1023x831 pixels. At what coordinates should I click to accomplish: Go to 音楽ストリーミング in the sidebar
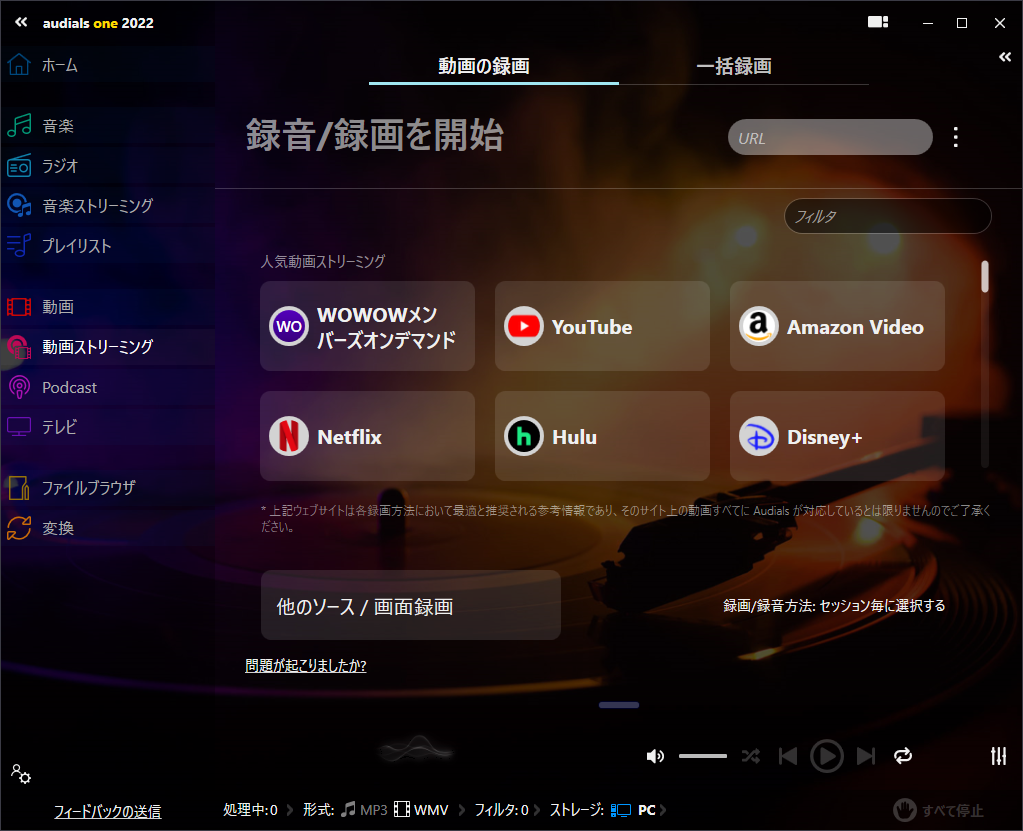point(108,205)
